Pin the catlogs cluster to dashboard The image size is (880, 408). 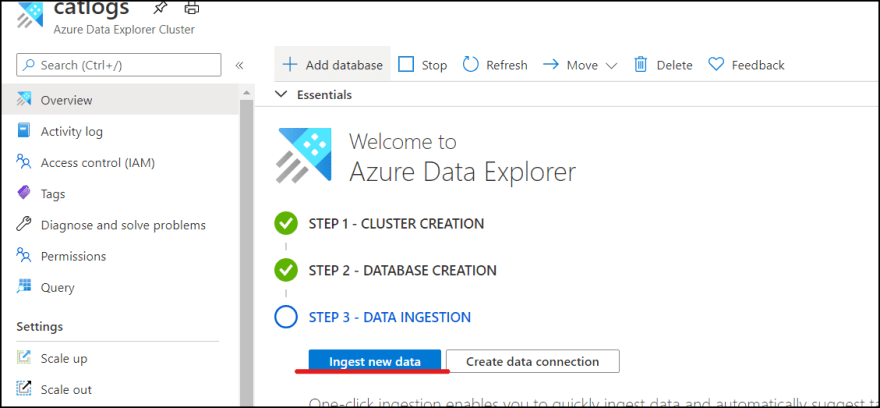(x=159, y=7)
